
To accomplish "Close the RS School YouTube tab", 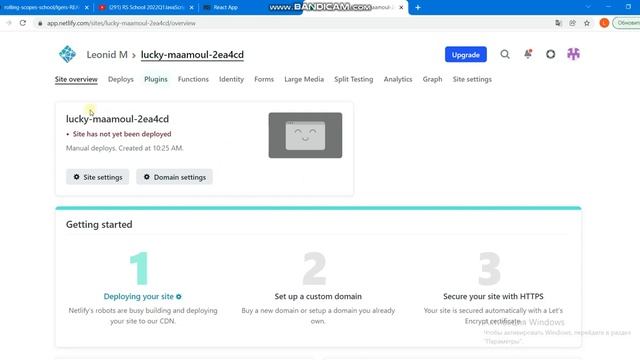I will [191, 7].
